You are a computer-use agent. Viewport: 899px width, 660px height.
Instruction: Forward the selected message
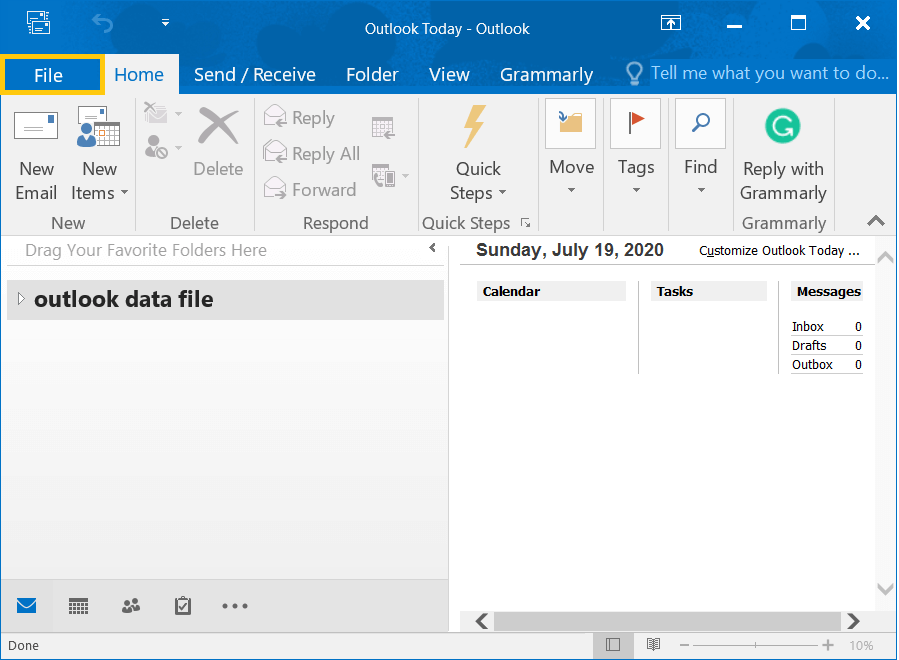pyautogui.click(x=310, y=189)
